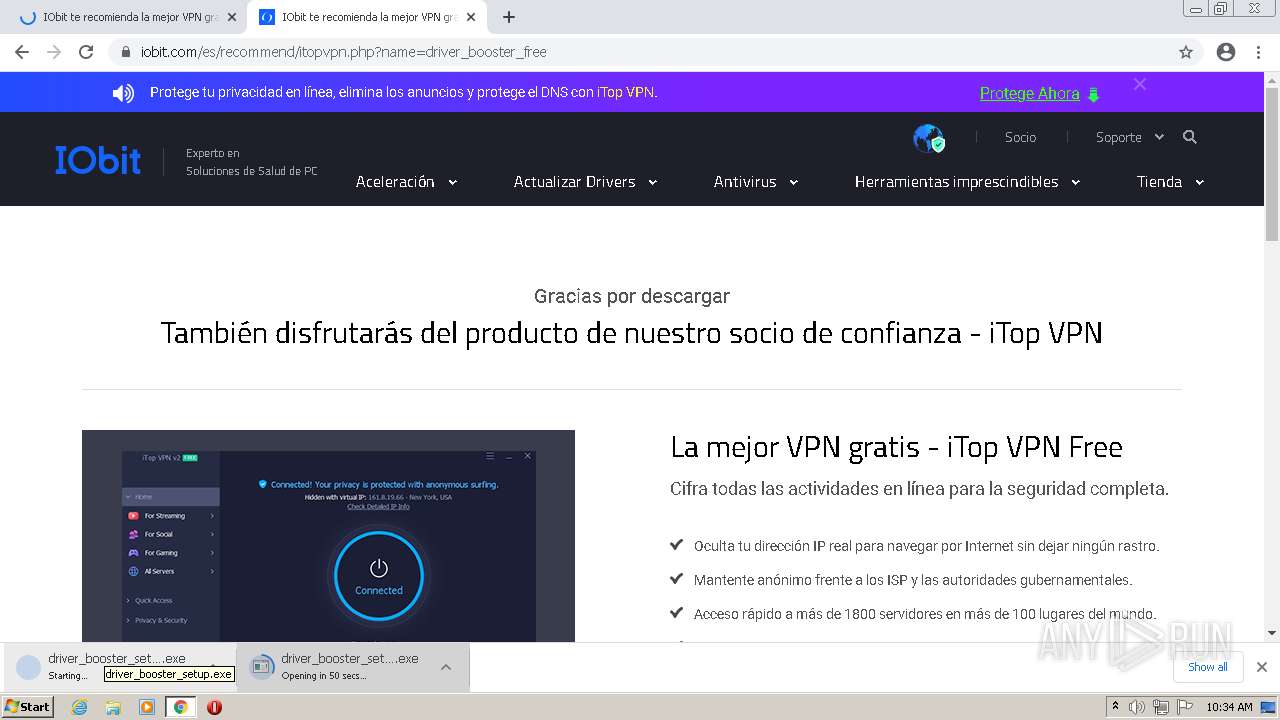Reload the current page

pyautogui.click(x=86, y=52)
